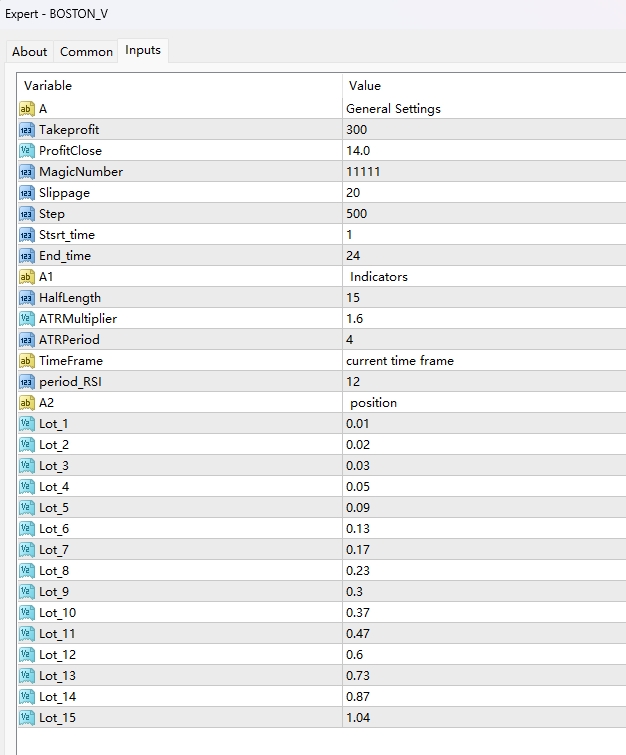Switch to the Common tab

(x=86, y=52)
